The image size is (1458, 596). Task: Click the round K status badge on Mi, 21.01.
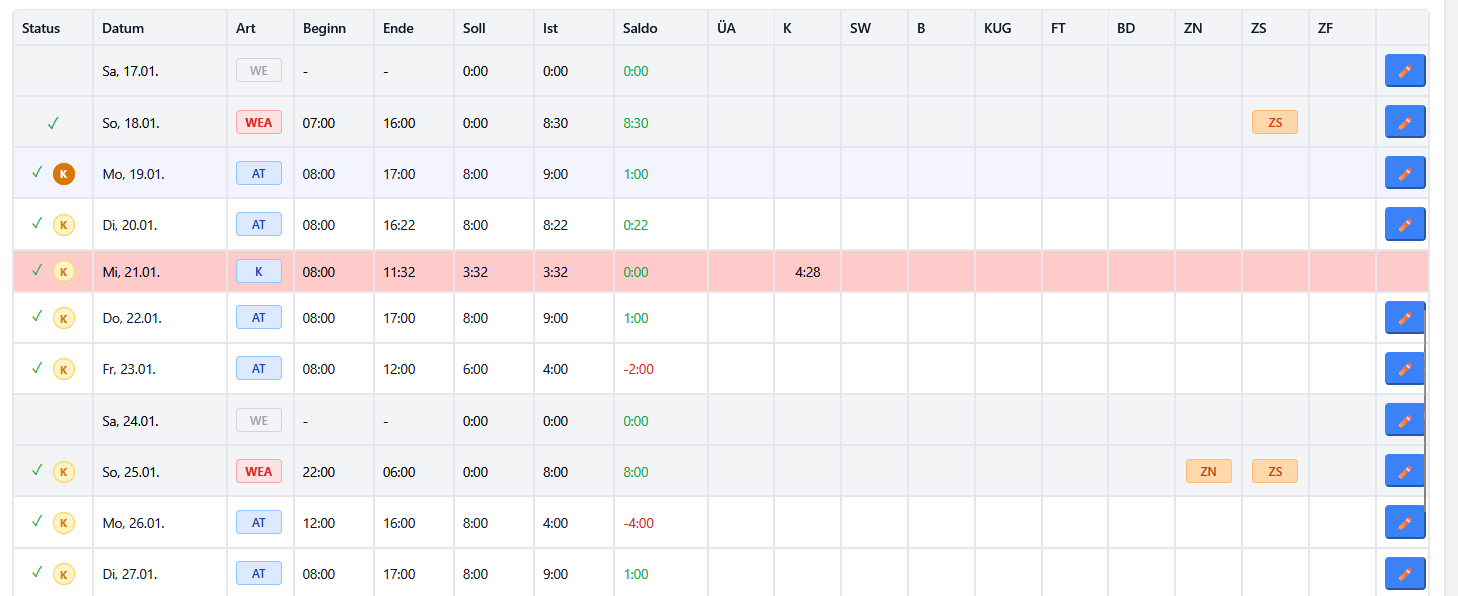pos(64,271)
